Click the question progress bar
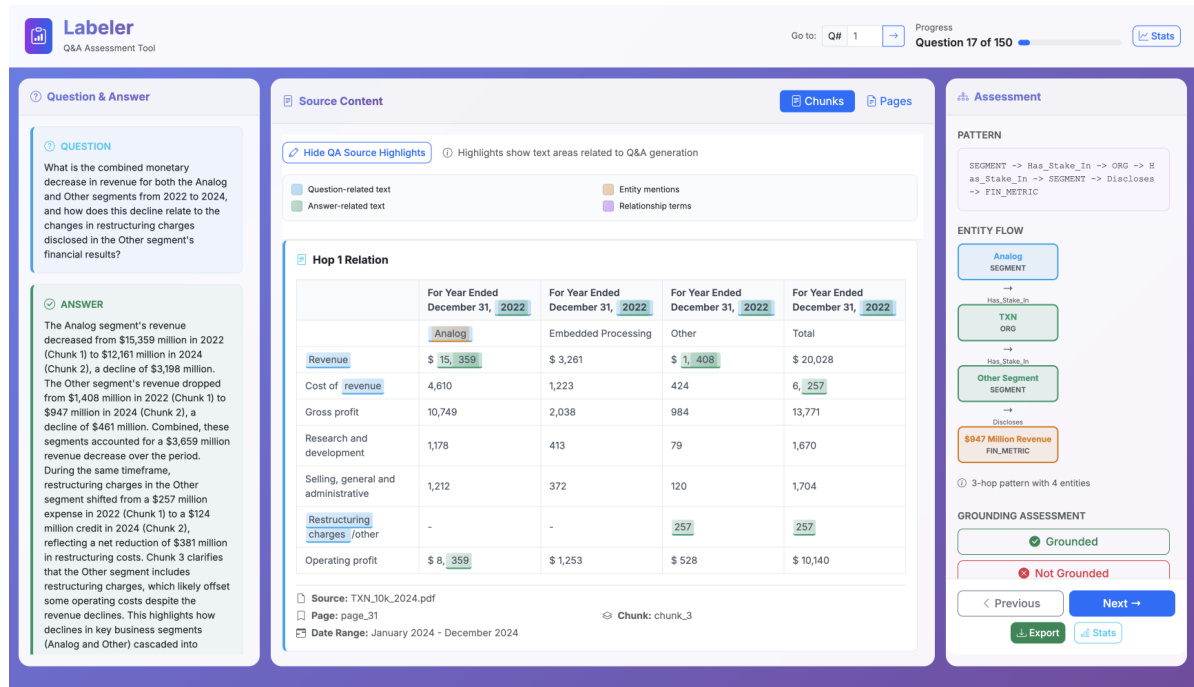The image size is (1194, 687). click(x=1069, y=43)
